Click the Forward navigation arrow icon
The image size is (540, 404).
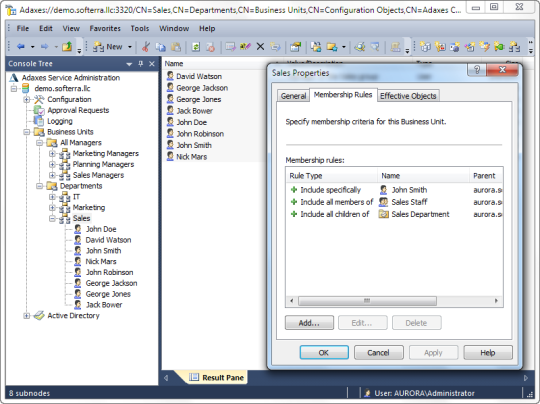click(44, 46)
